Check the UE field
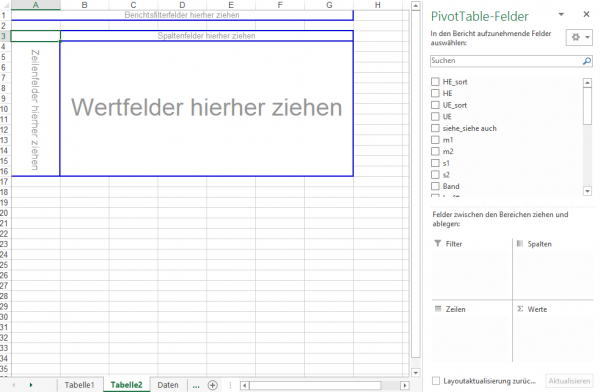The image size is (600, 392). [435, 116]
